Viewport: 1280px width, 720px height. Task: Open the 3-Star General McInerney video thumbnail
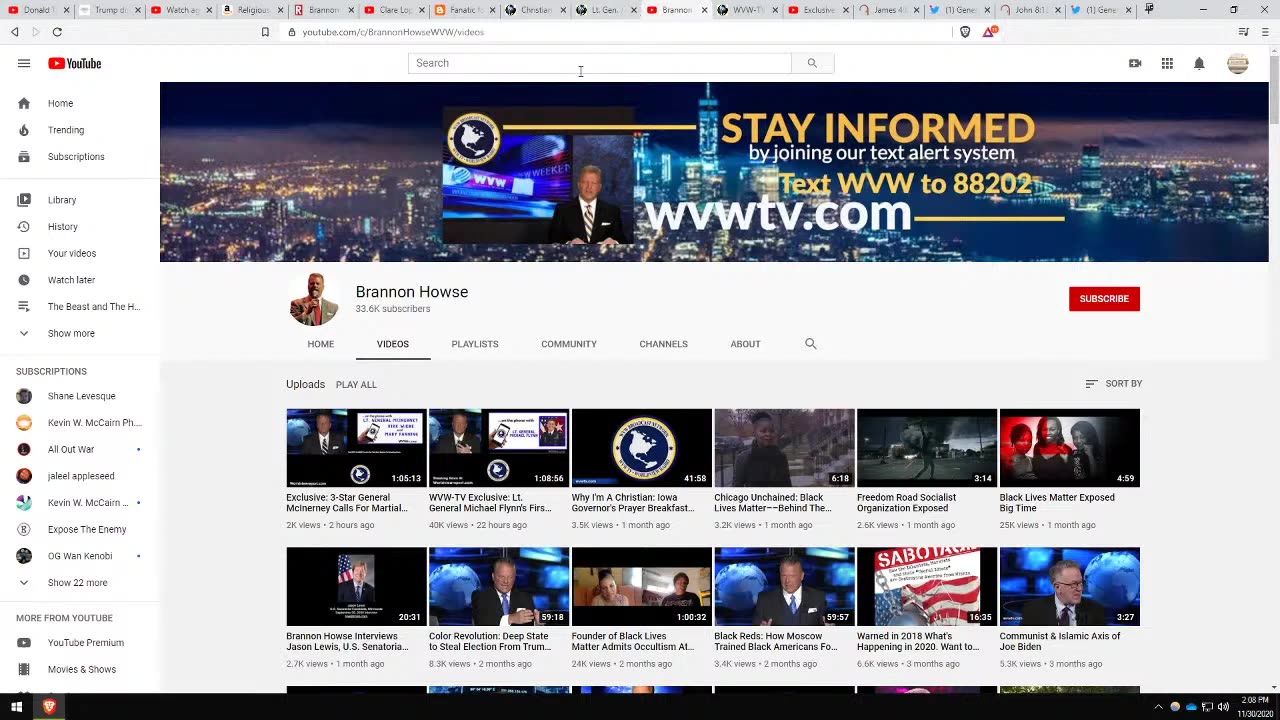pyautogui.click(x=356, y=448)
